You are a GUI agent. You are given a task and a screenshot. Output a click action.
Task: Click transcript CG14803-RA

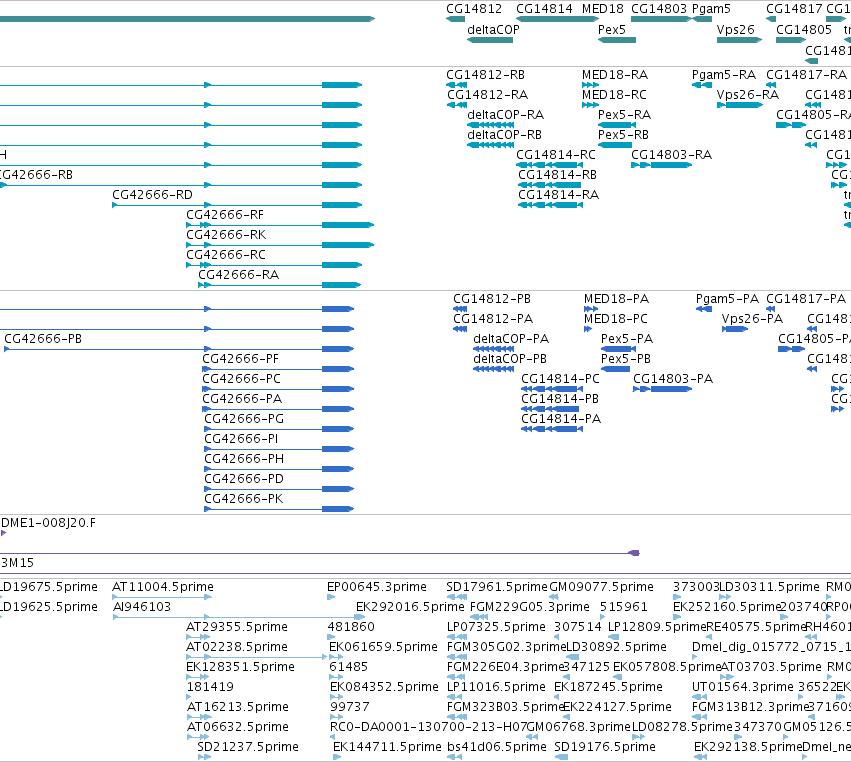(671, 155)
